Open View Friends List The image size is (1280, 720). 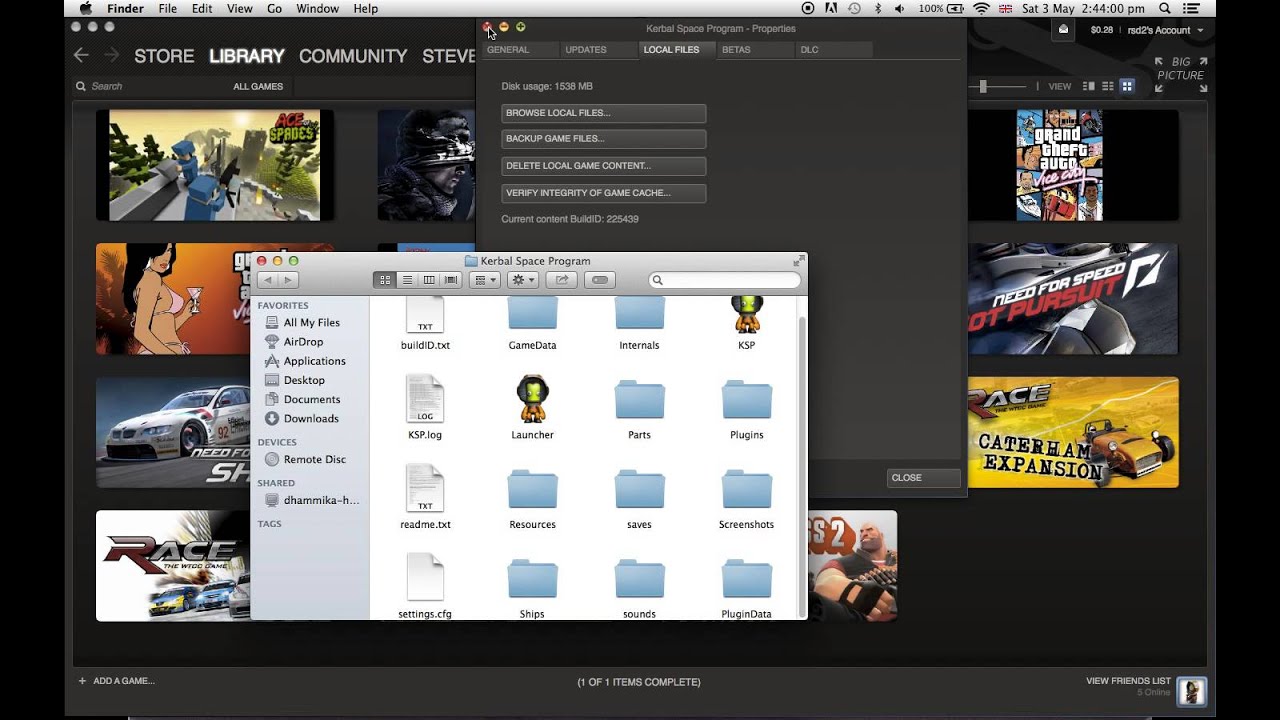pyautogui.click(x=1128, y=681)
